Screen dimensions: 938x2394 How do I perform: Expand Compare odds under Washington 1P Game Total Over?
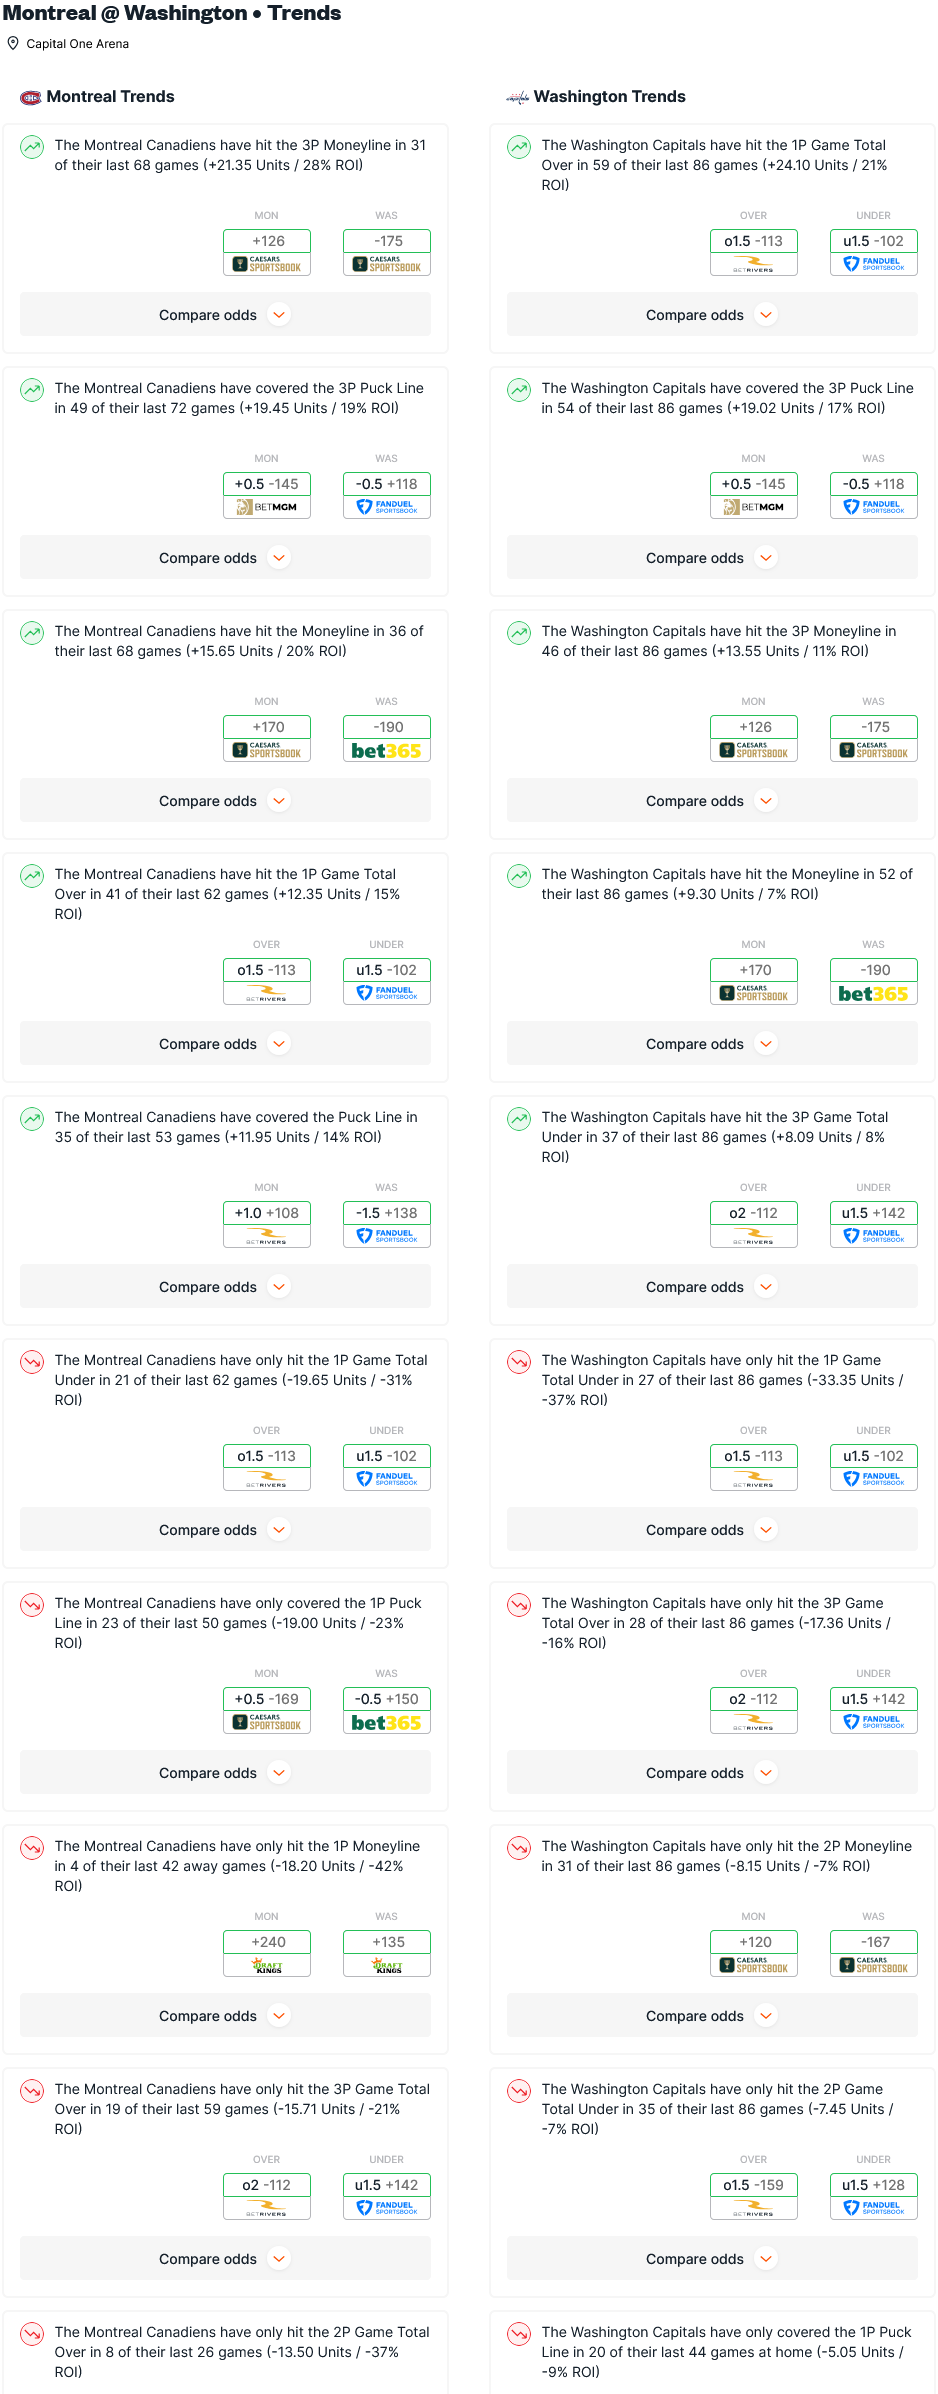(712, 315)
